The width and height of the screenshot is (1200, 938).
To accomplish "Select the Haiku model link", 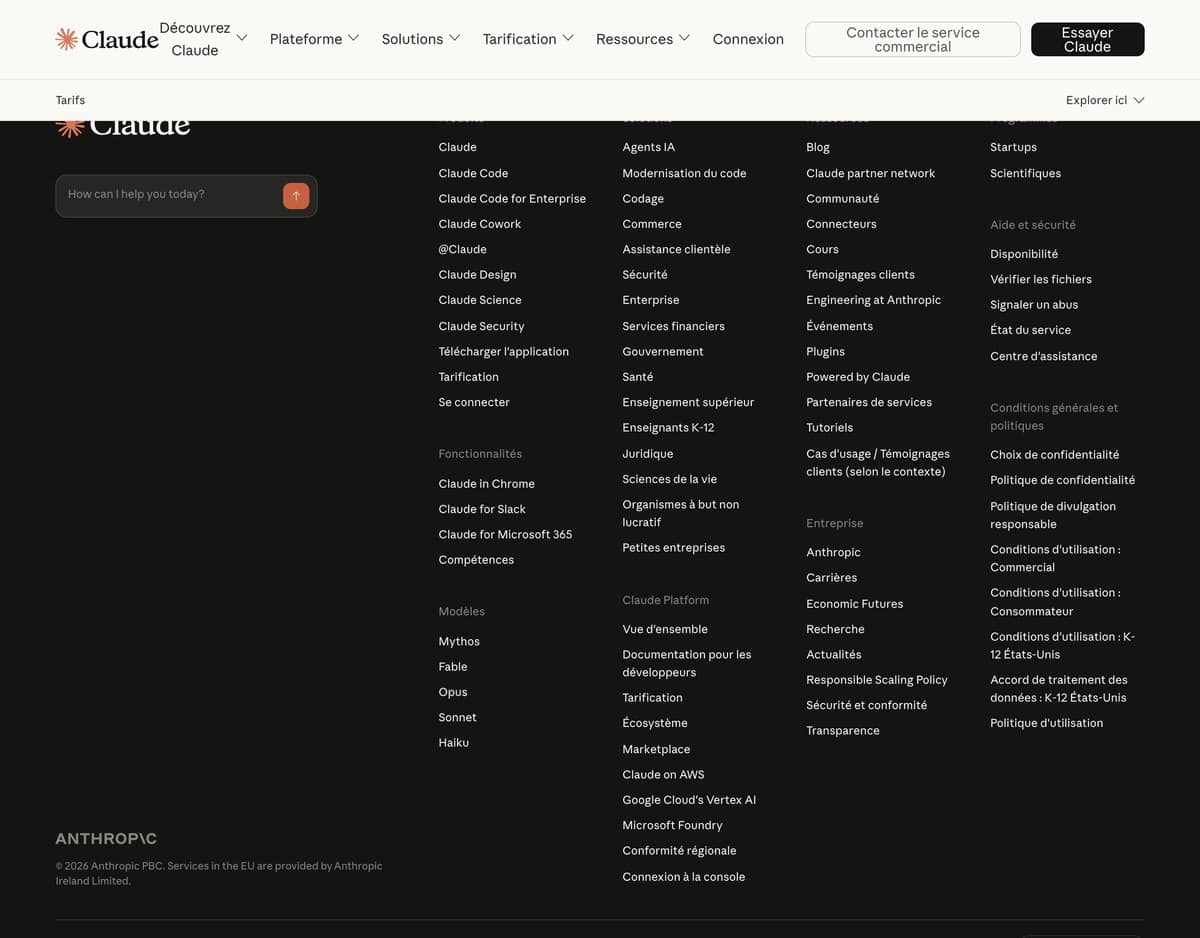I will pos(453,743).
